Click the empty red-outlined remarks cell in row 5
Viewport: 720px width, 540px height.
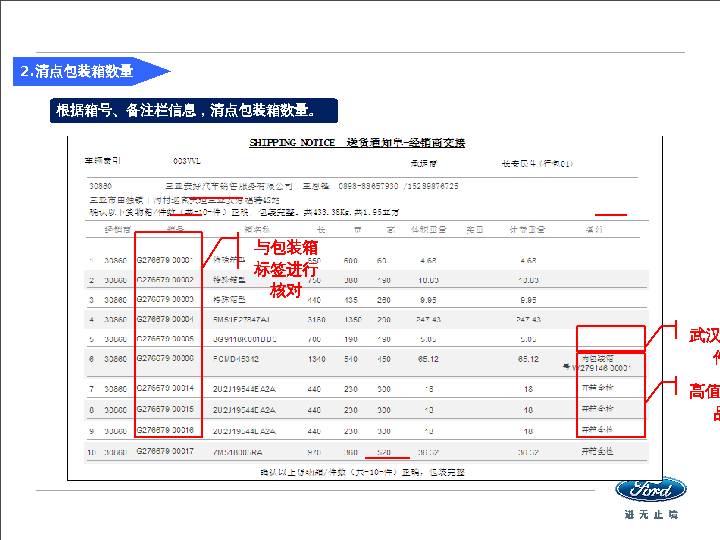[x=611, y=337]
